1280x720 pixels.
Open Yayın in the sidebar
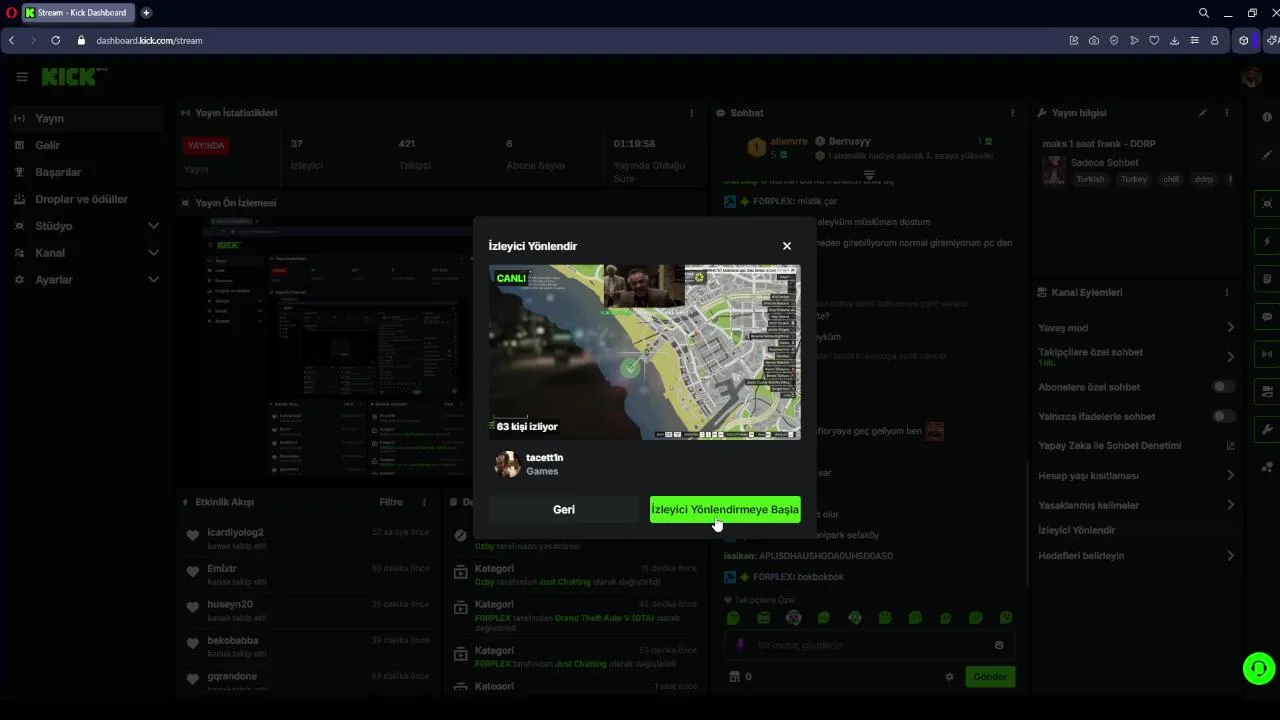85,118
